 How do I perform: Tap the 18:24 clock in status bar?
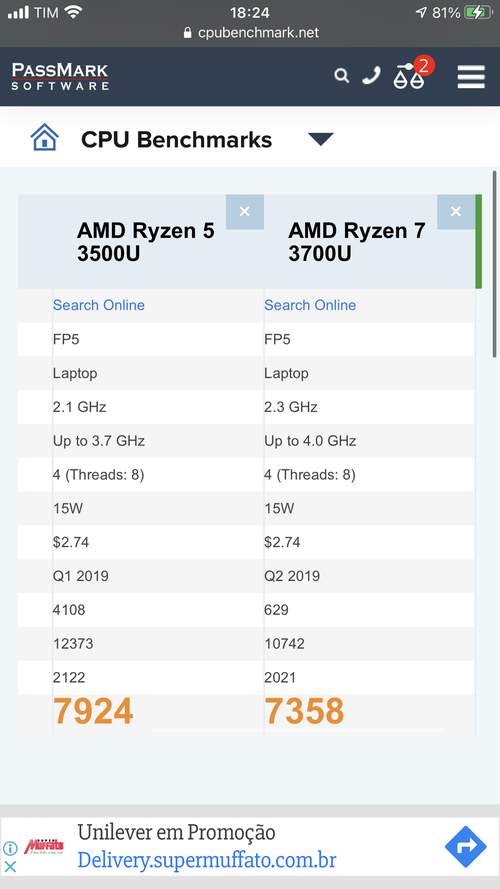pos(249,12)
